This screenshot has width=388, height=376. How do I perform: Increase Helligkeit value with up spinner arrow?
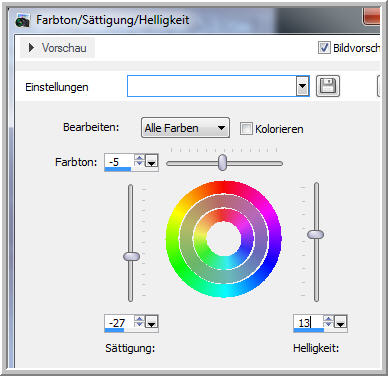pos(328,318)
